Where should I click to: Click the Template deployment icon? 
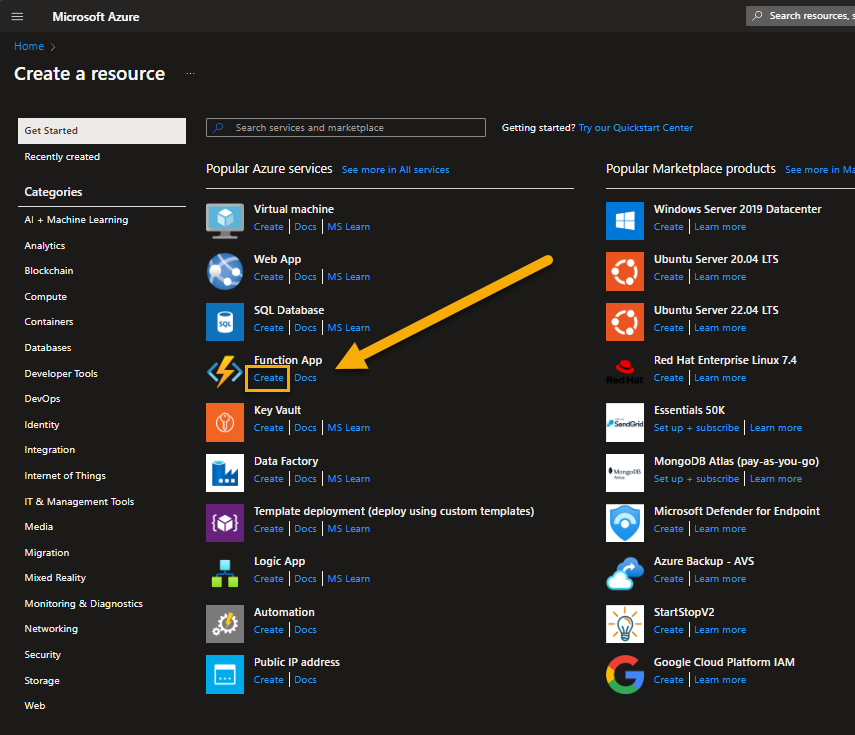coord(225,523)
